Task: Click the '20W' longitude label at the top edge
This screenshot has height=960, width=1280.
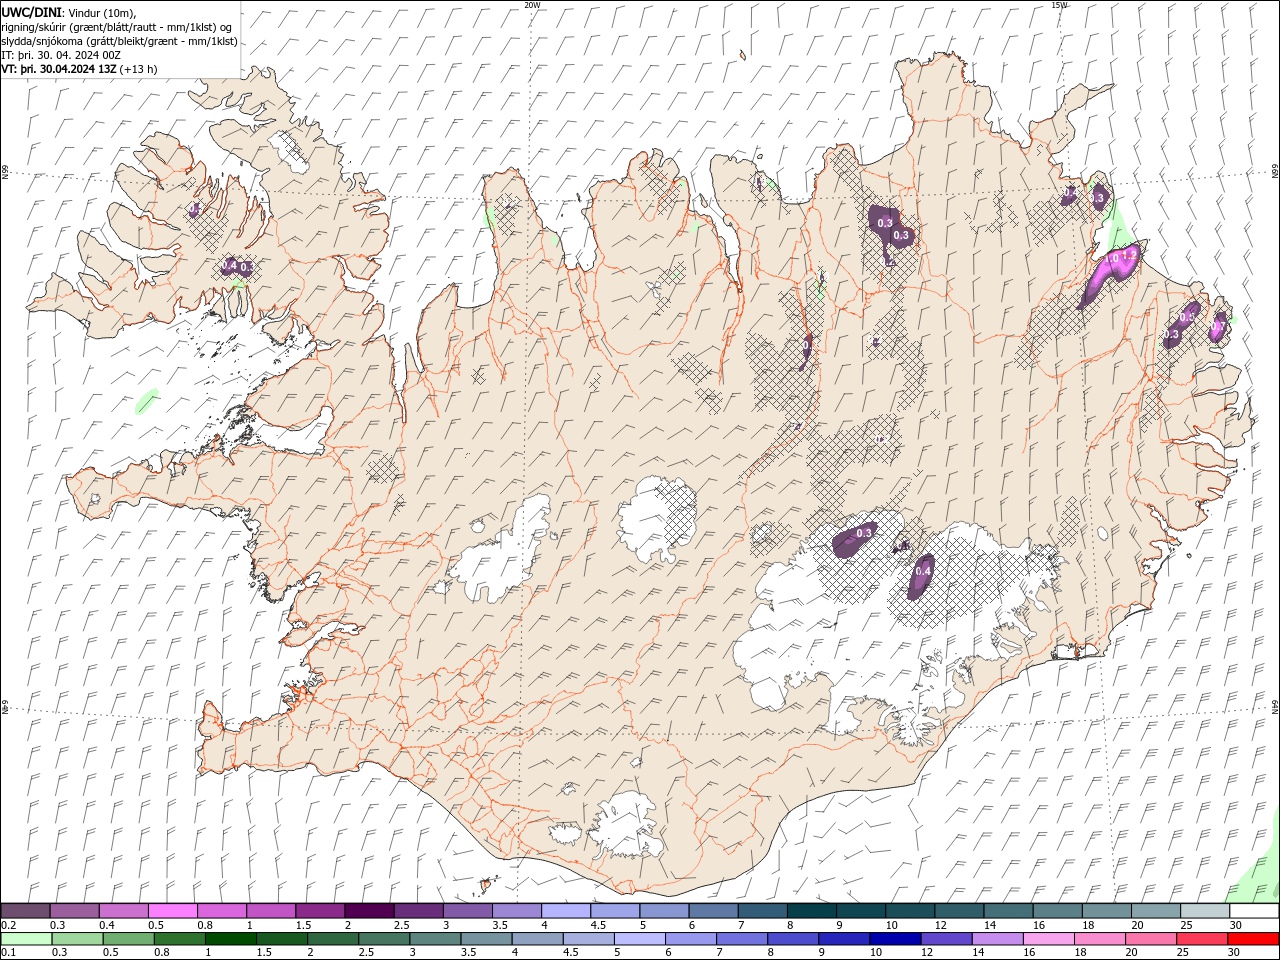Action: tap(532, 5)
